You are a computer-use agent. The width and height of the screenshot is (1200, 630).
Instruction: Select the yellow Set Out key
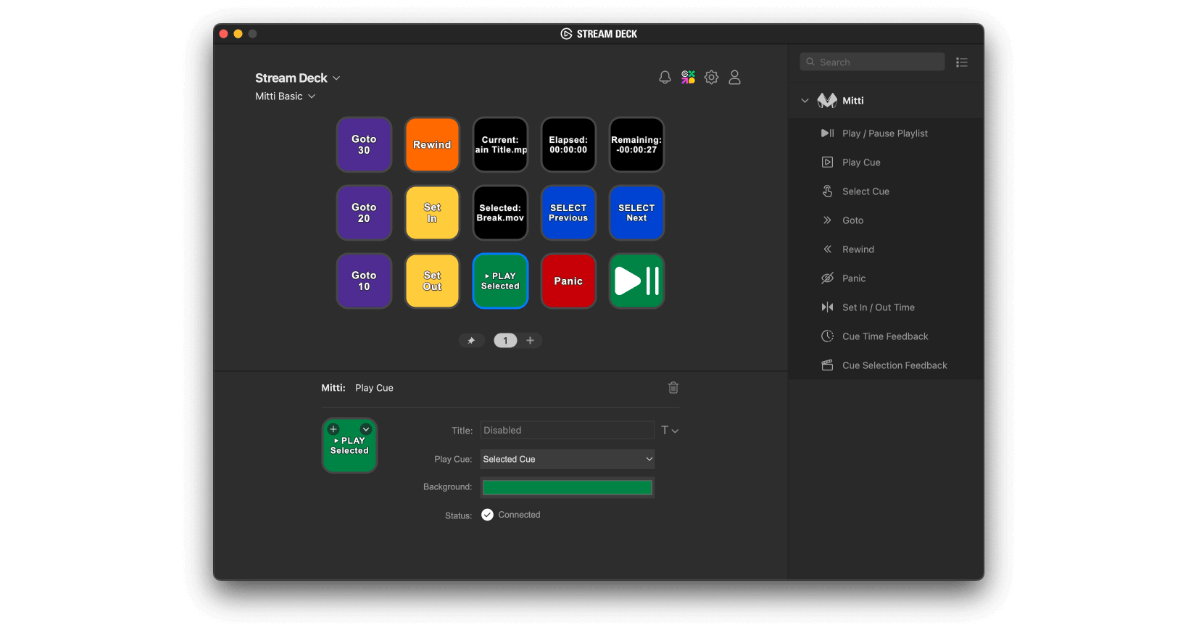coord(432,281)
